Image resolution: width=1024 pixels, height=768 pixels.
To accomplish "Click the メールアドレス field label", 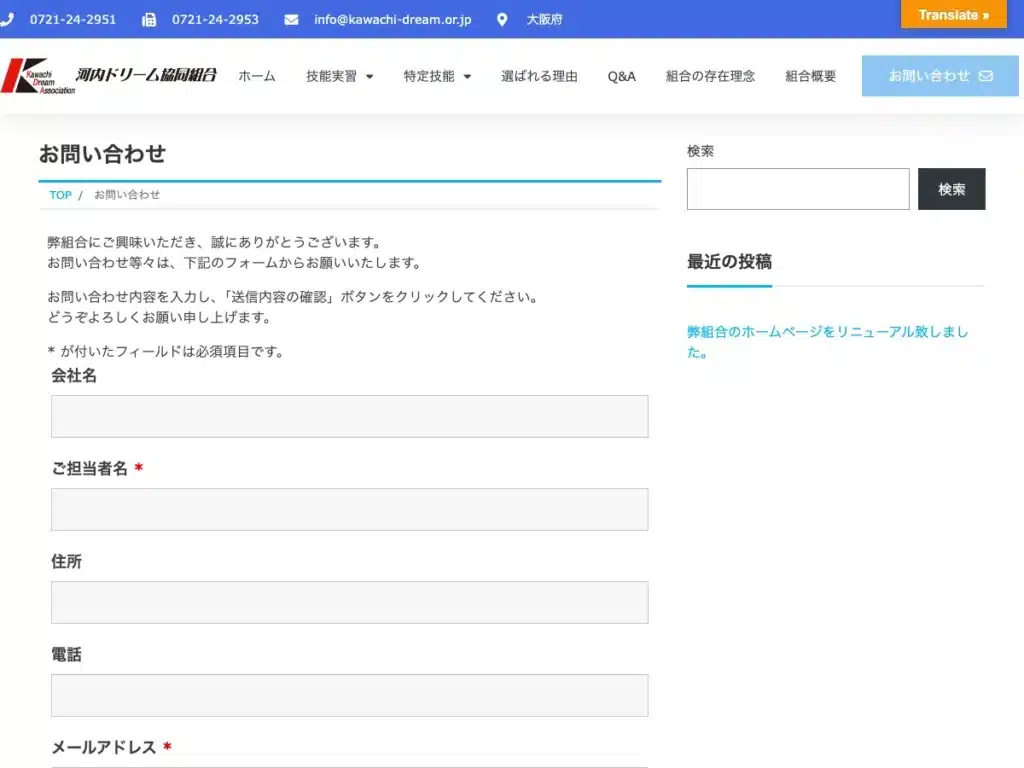I will (x=103, y=747).
